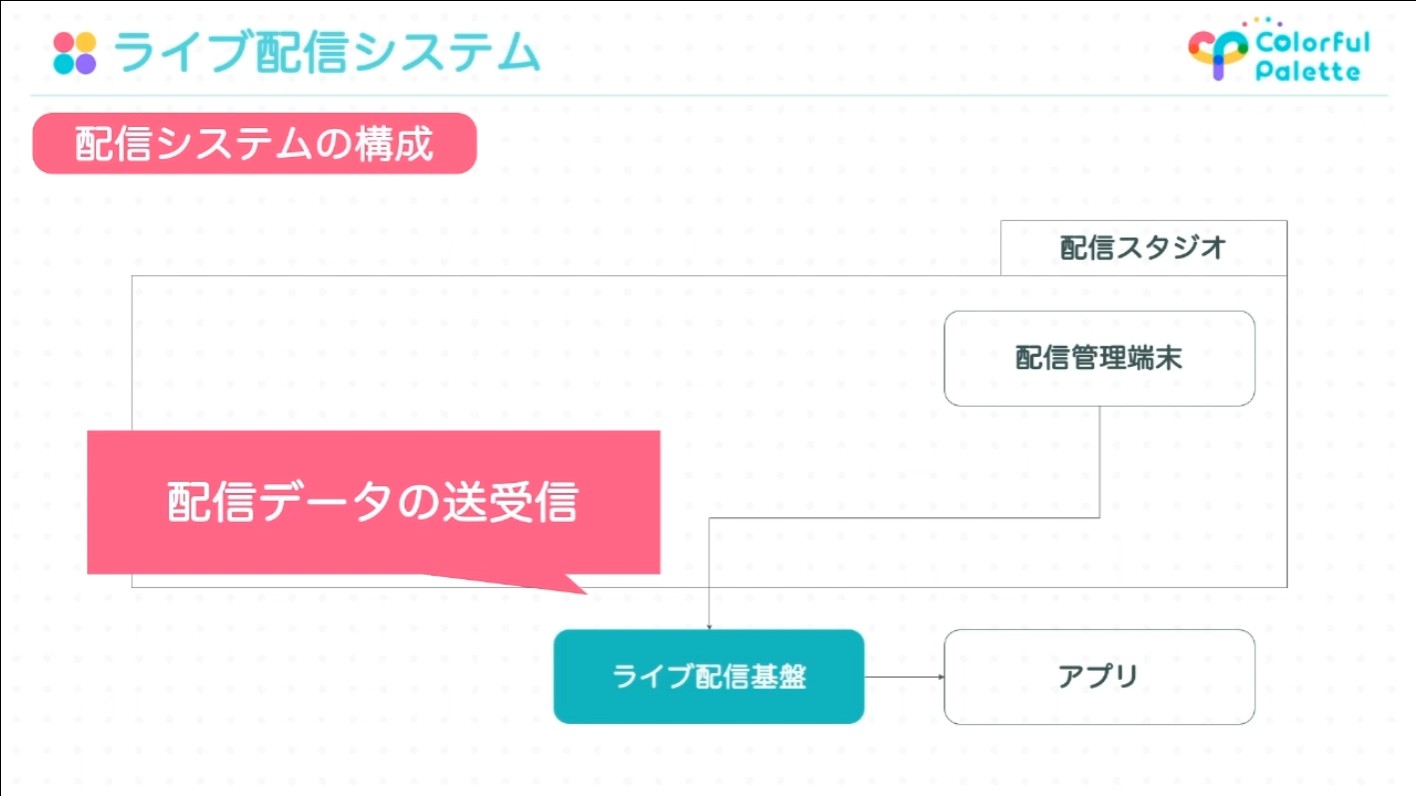Select the teal ライブ配信基盤 box

coord(708,677)
